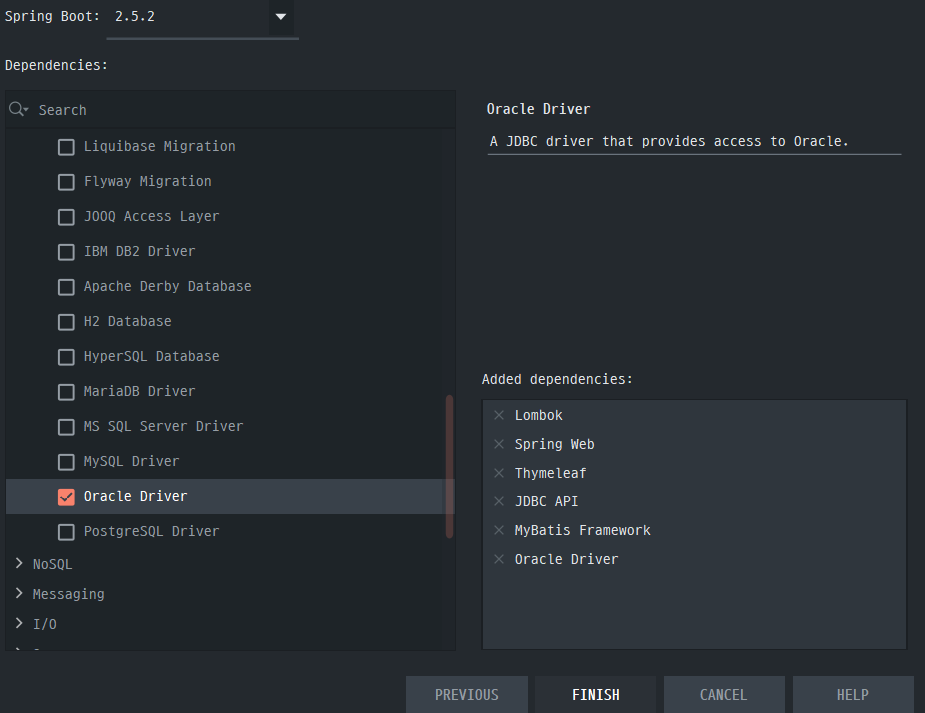Click the Spring Boot 2.5.2 version value

point(135,17)
